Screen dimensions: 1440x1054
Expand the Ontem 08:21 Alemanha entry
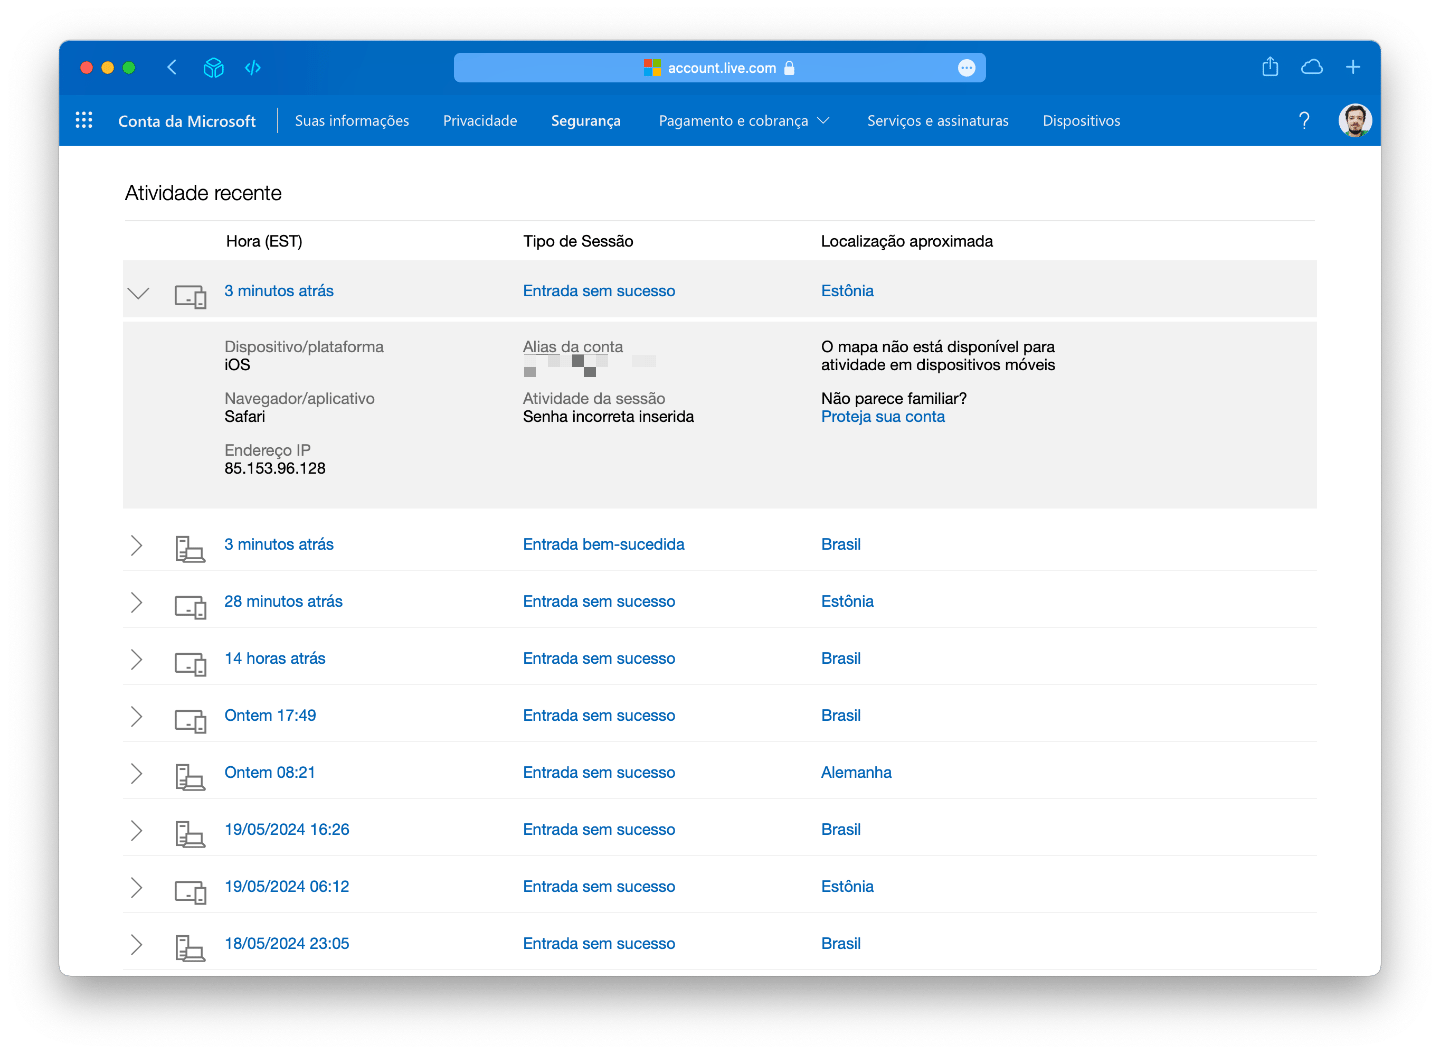point(137,773)
